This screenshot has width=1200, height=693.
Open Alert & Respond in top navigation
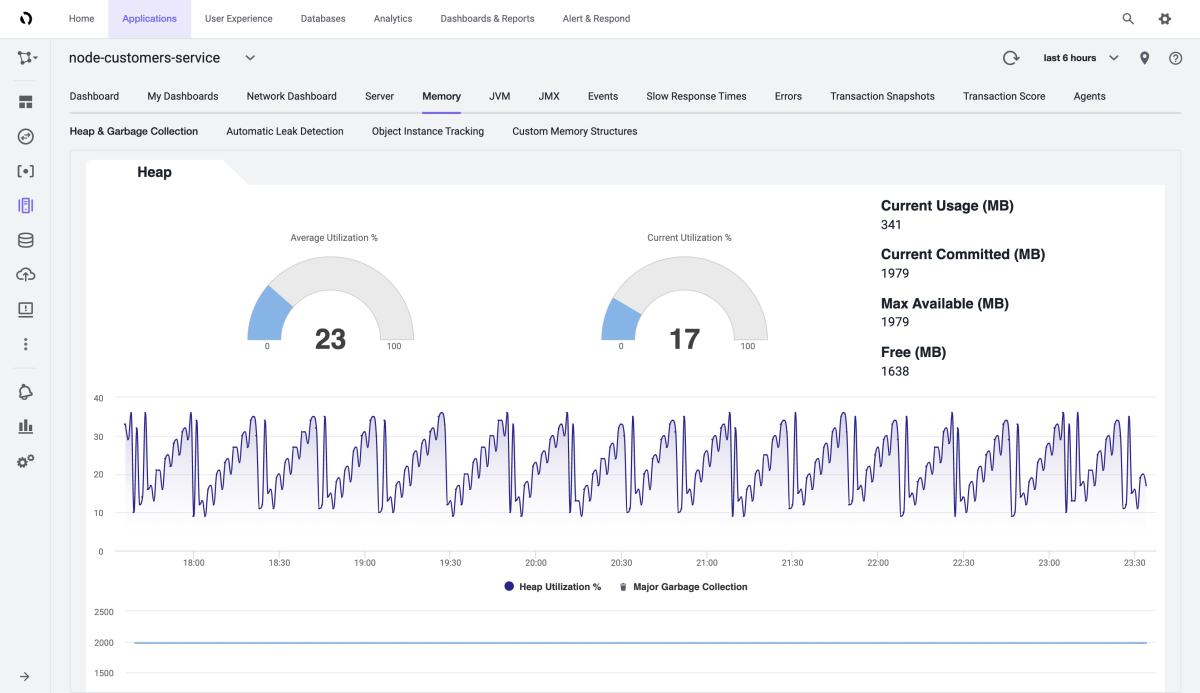597,19
